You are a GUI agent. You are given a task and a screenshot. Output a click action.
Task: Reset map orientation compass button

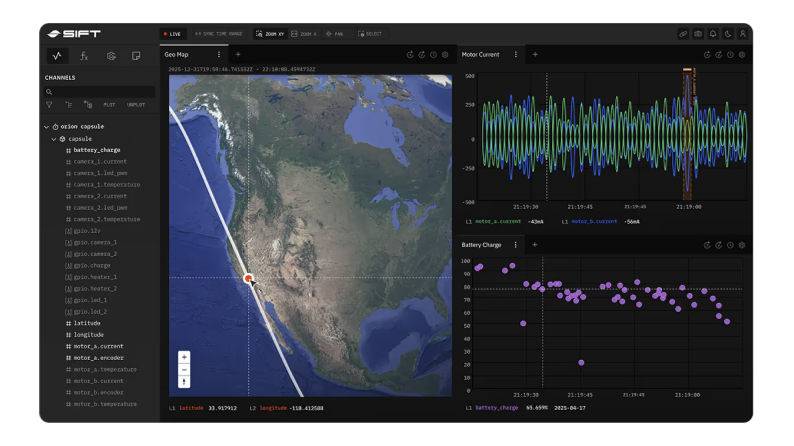tap(184, 382)
